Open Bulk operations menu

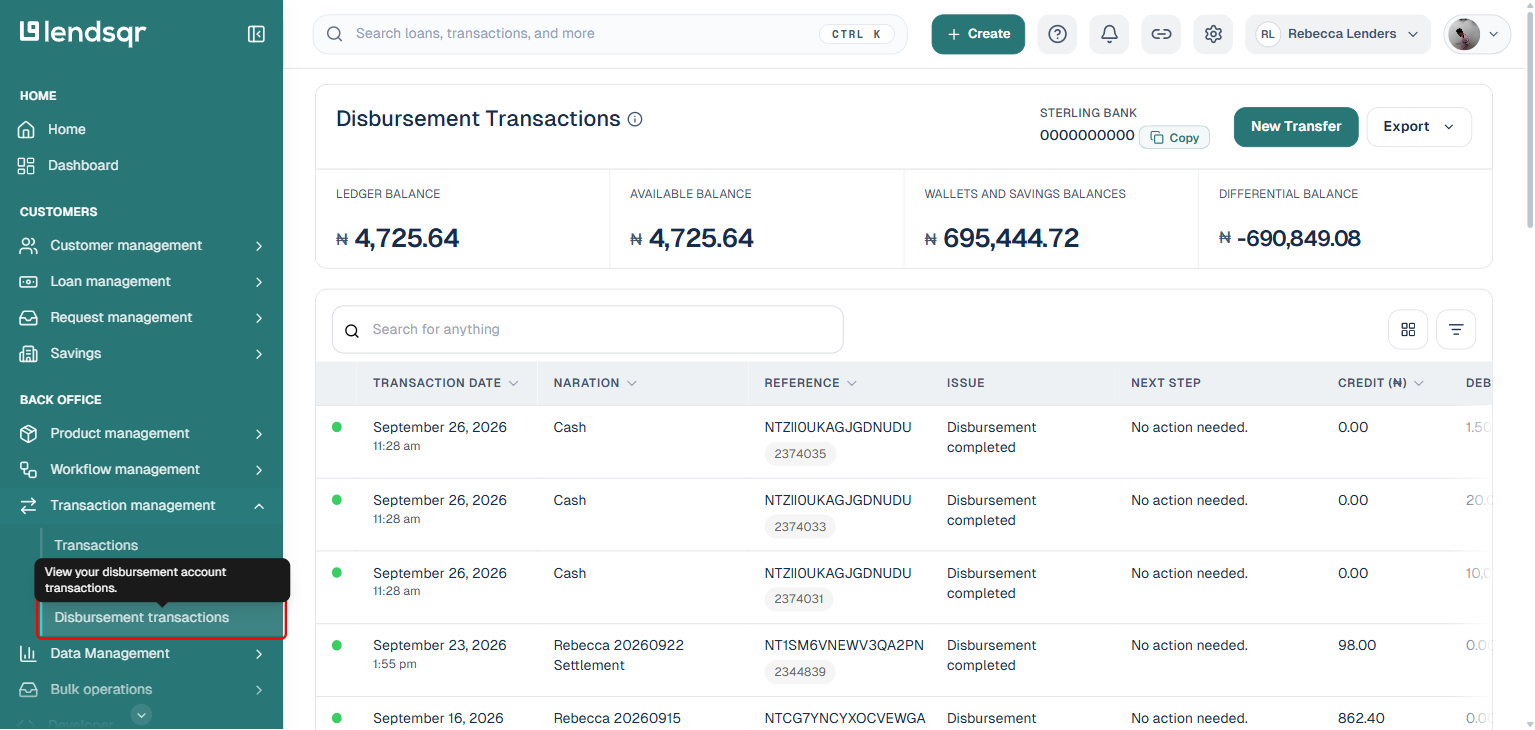tap(141, 690)
